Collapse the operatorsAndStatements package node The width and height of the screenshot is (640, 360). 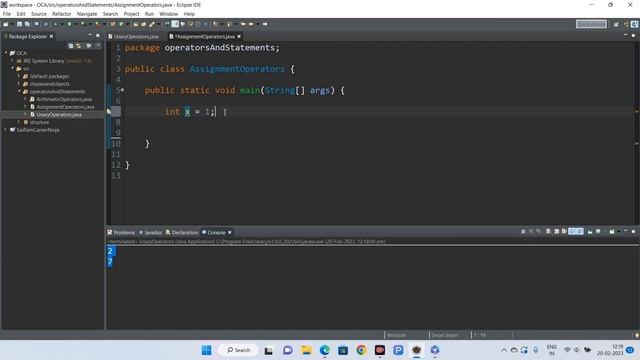pos(19,91)
